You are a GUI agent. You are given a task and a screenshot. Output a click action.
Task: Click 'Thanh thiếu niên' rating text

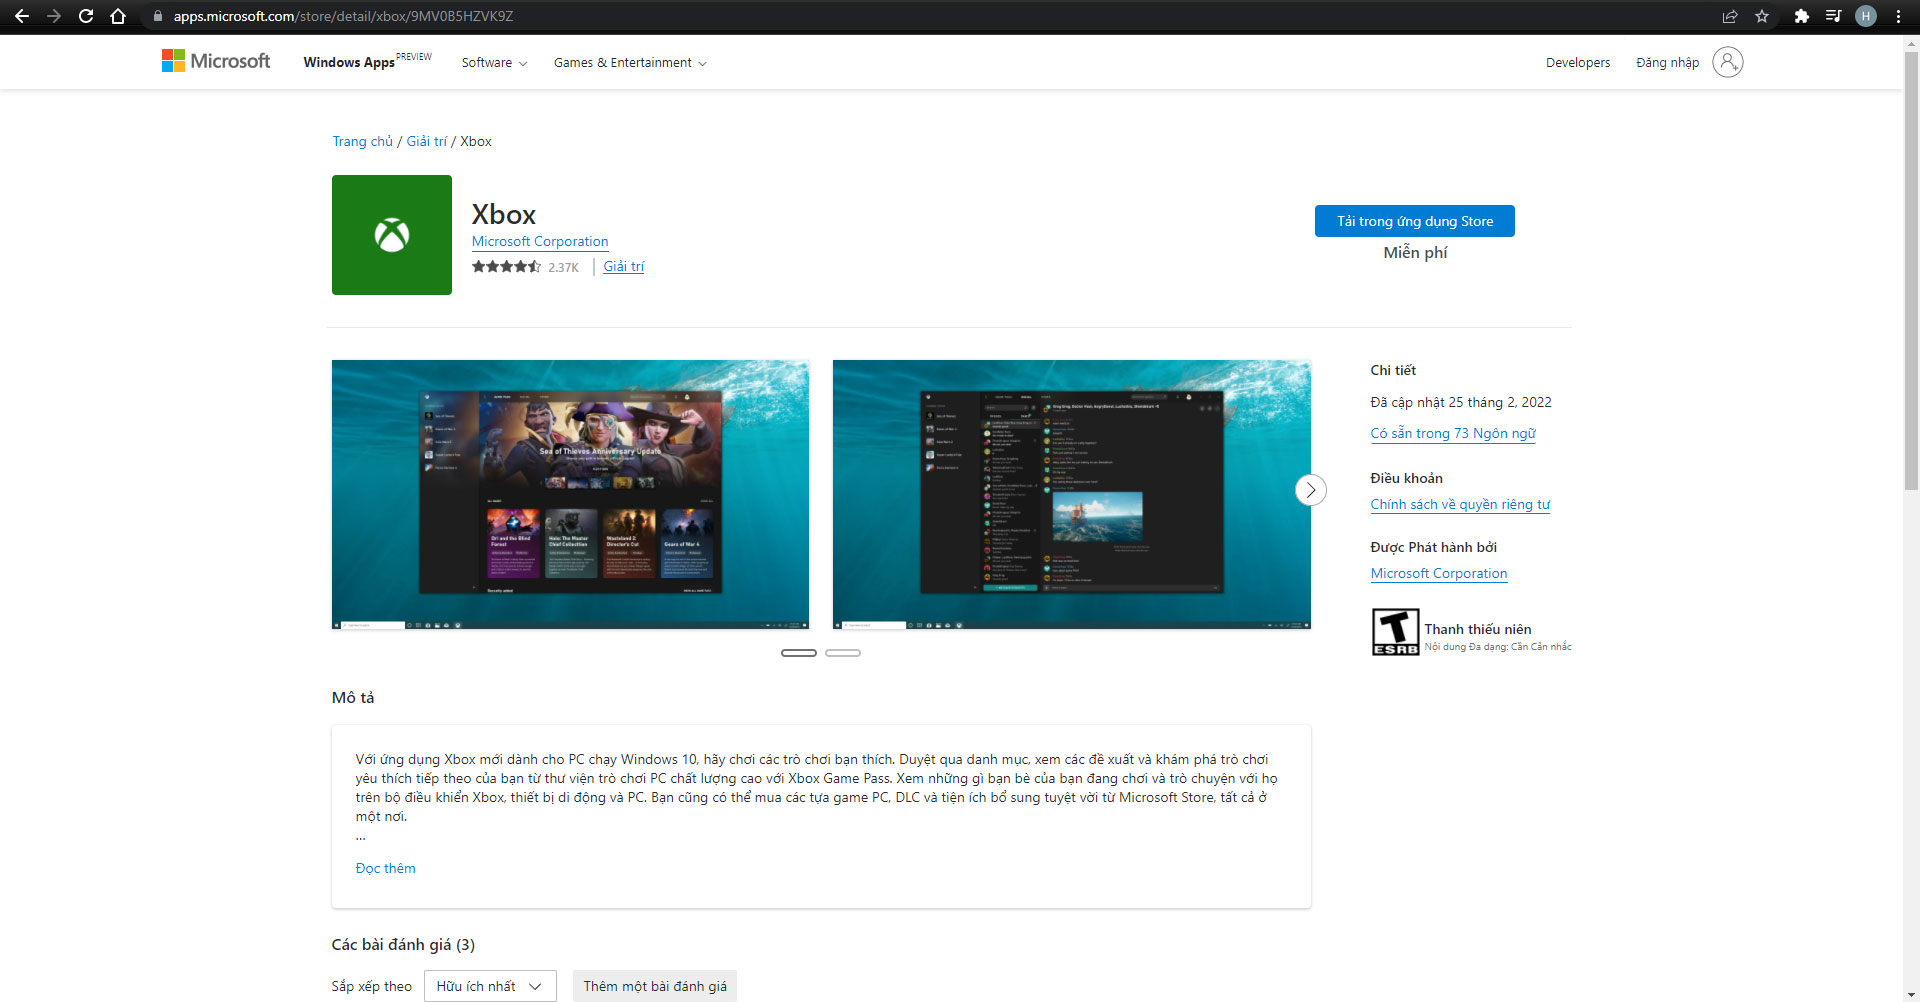pos(1478,629)
